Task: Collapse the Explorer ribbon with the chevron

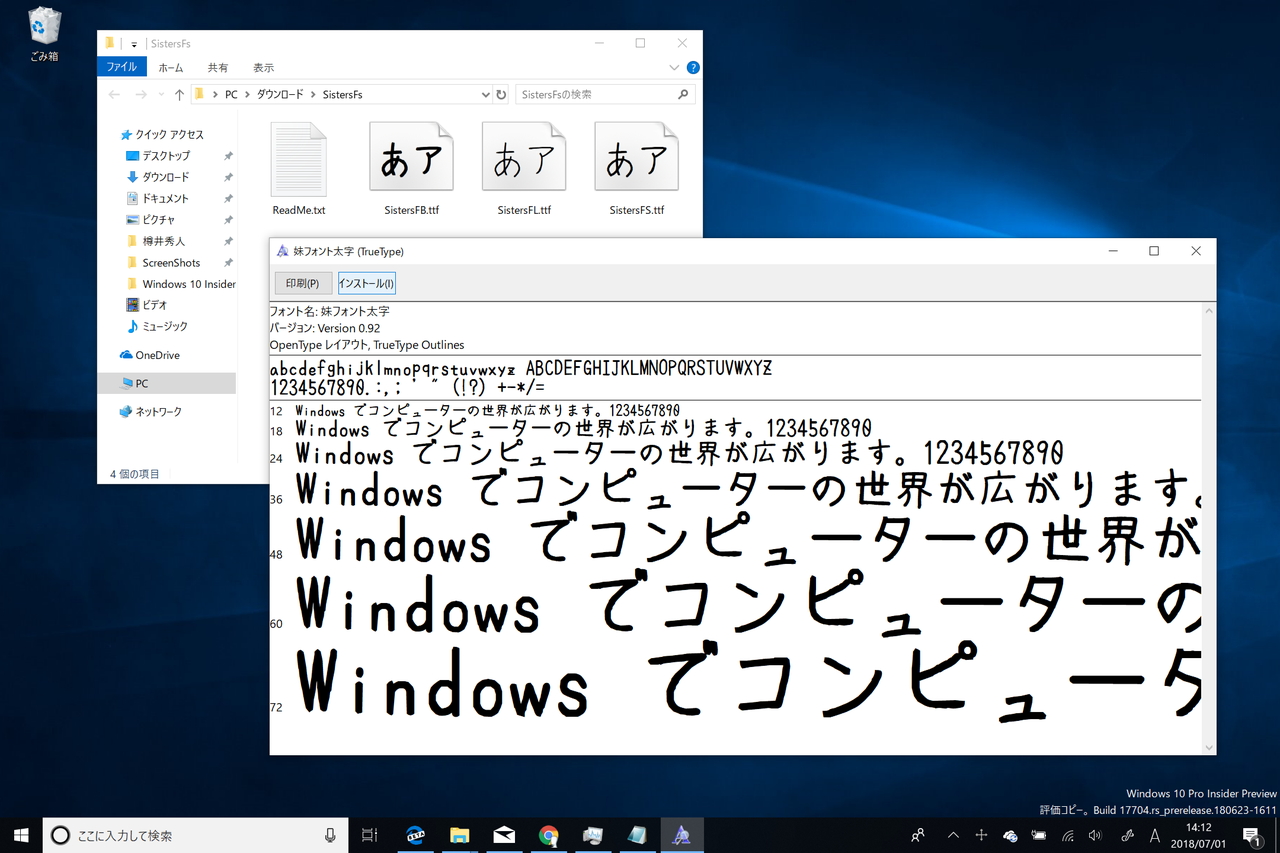Action: pyautogui.click(x=673, y=67)
